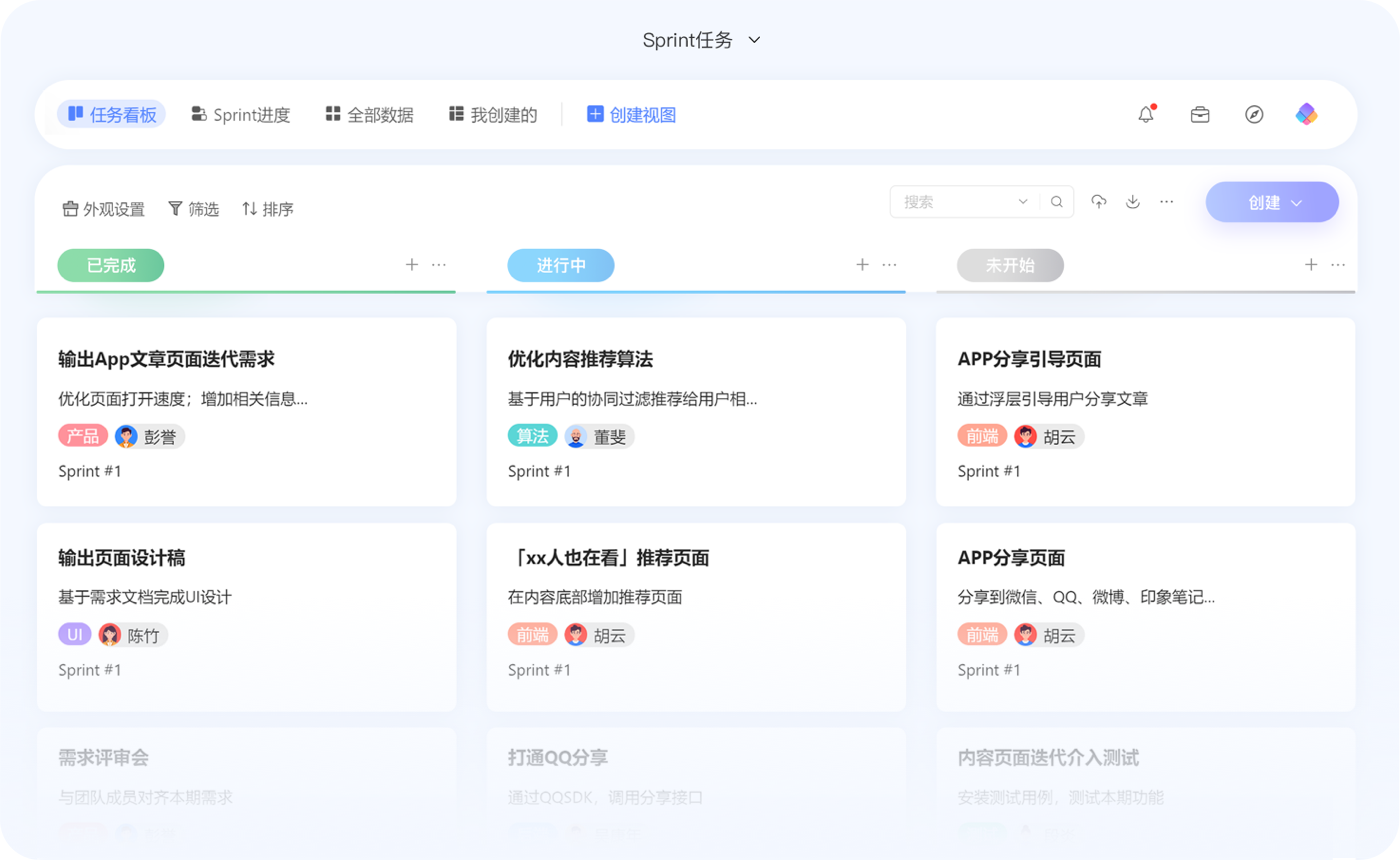The width and height of the screenshot is (1400, 860).
Task: Open the 创建 dropdown button
Action: 1272,203
